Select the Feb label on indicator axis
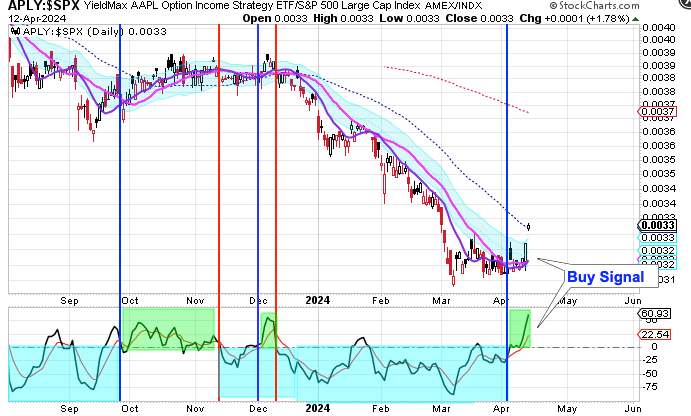The image size is (691, 416). click(382, 408)
